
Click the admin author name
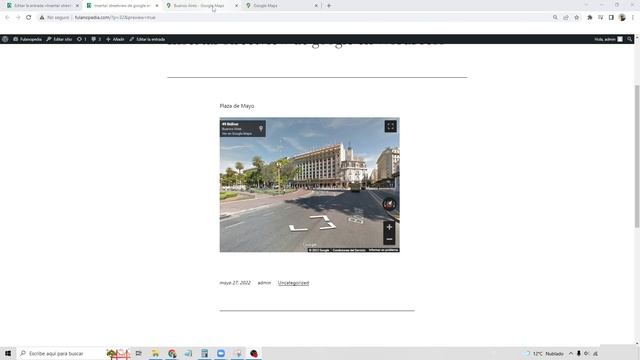[x=264, y=283]
